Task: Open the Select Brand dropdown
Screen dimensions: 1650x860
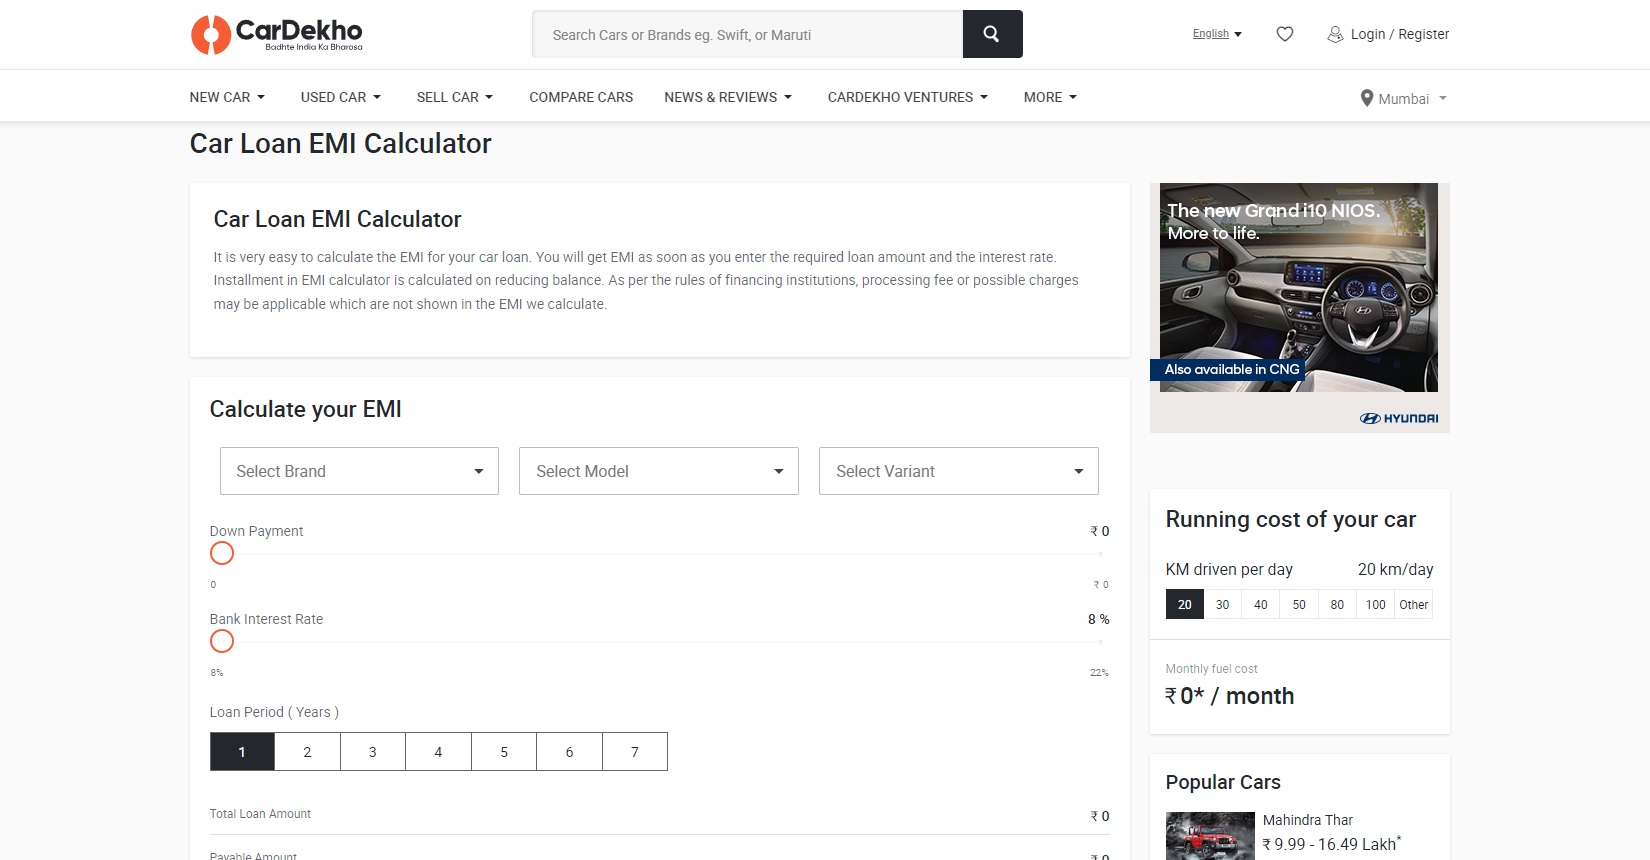Action: pos(359,471)
